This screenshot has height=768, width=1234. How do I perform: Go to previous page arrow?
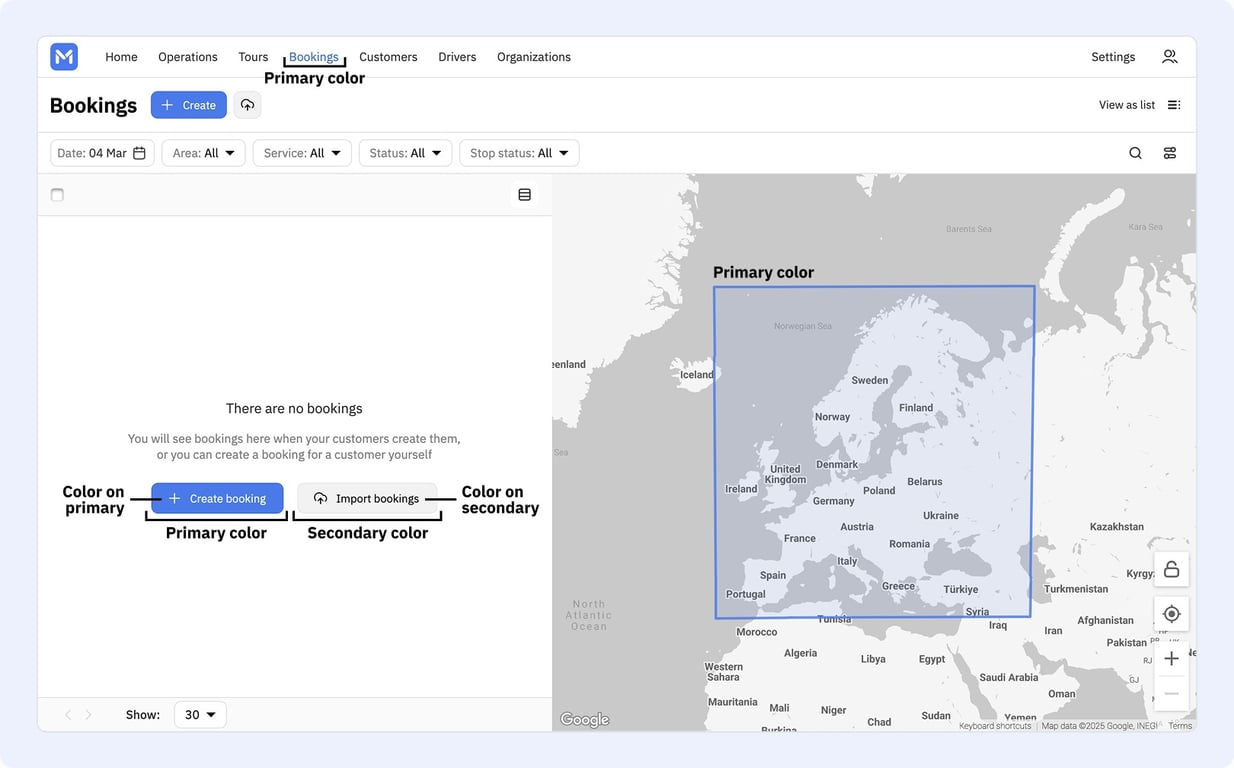[68, 715]
